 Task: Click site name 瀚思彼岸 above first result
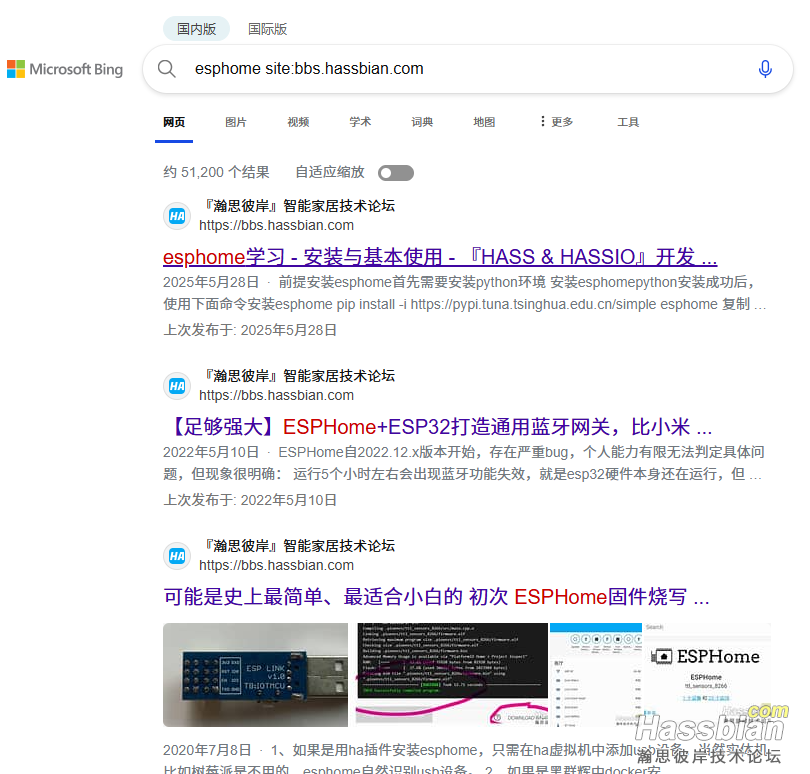pyautogui.click(x=297, y=206)
